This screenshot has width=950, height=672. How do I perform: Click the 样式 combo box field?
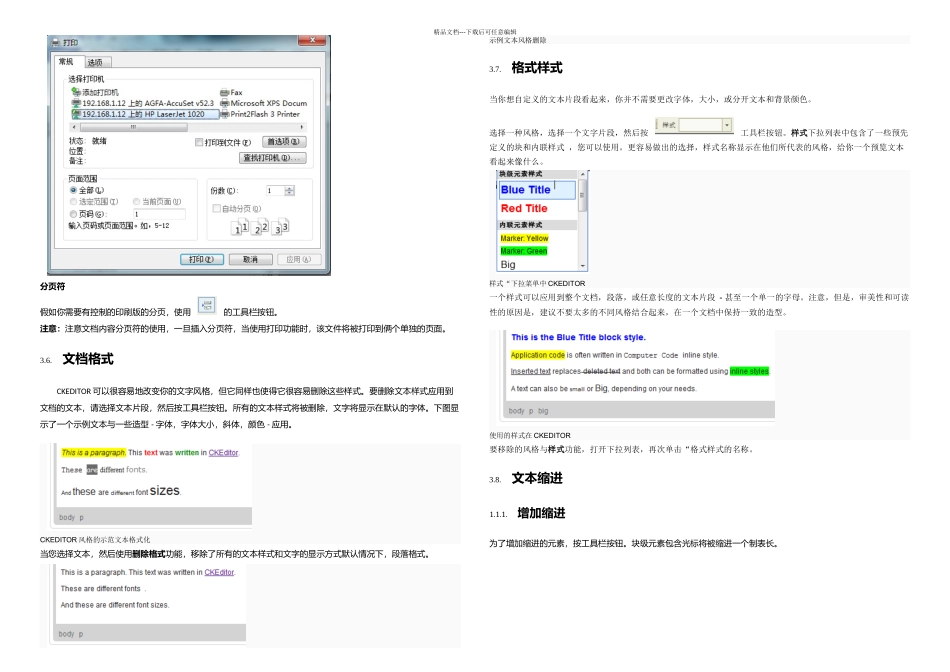coord(700,125)
